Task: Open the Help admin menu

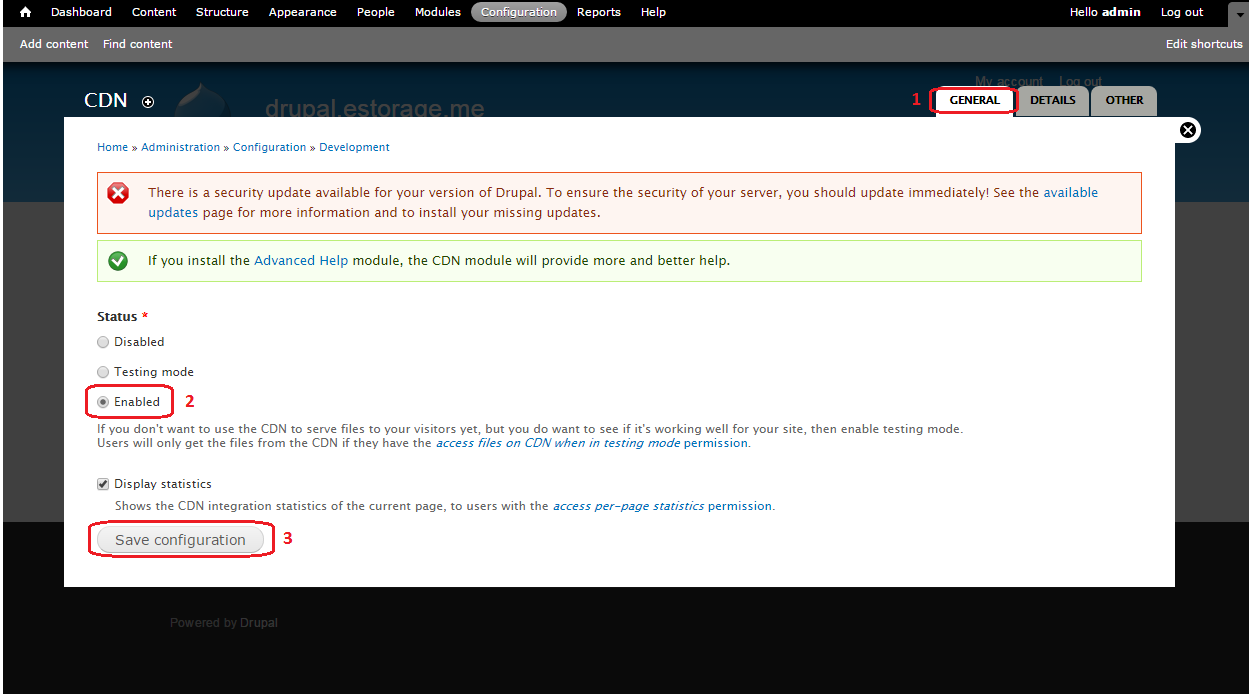Action: 653,12
